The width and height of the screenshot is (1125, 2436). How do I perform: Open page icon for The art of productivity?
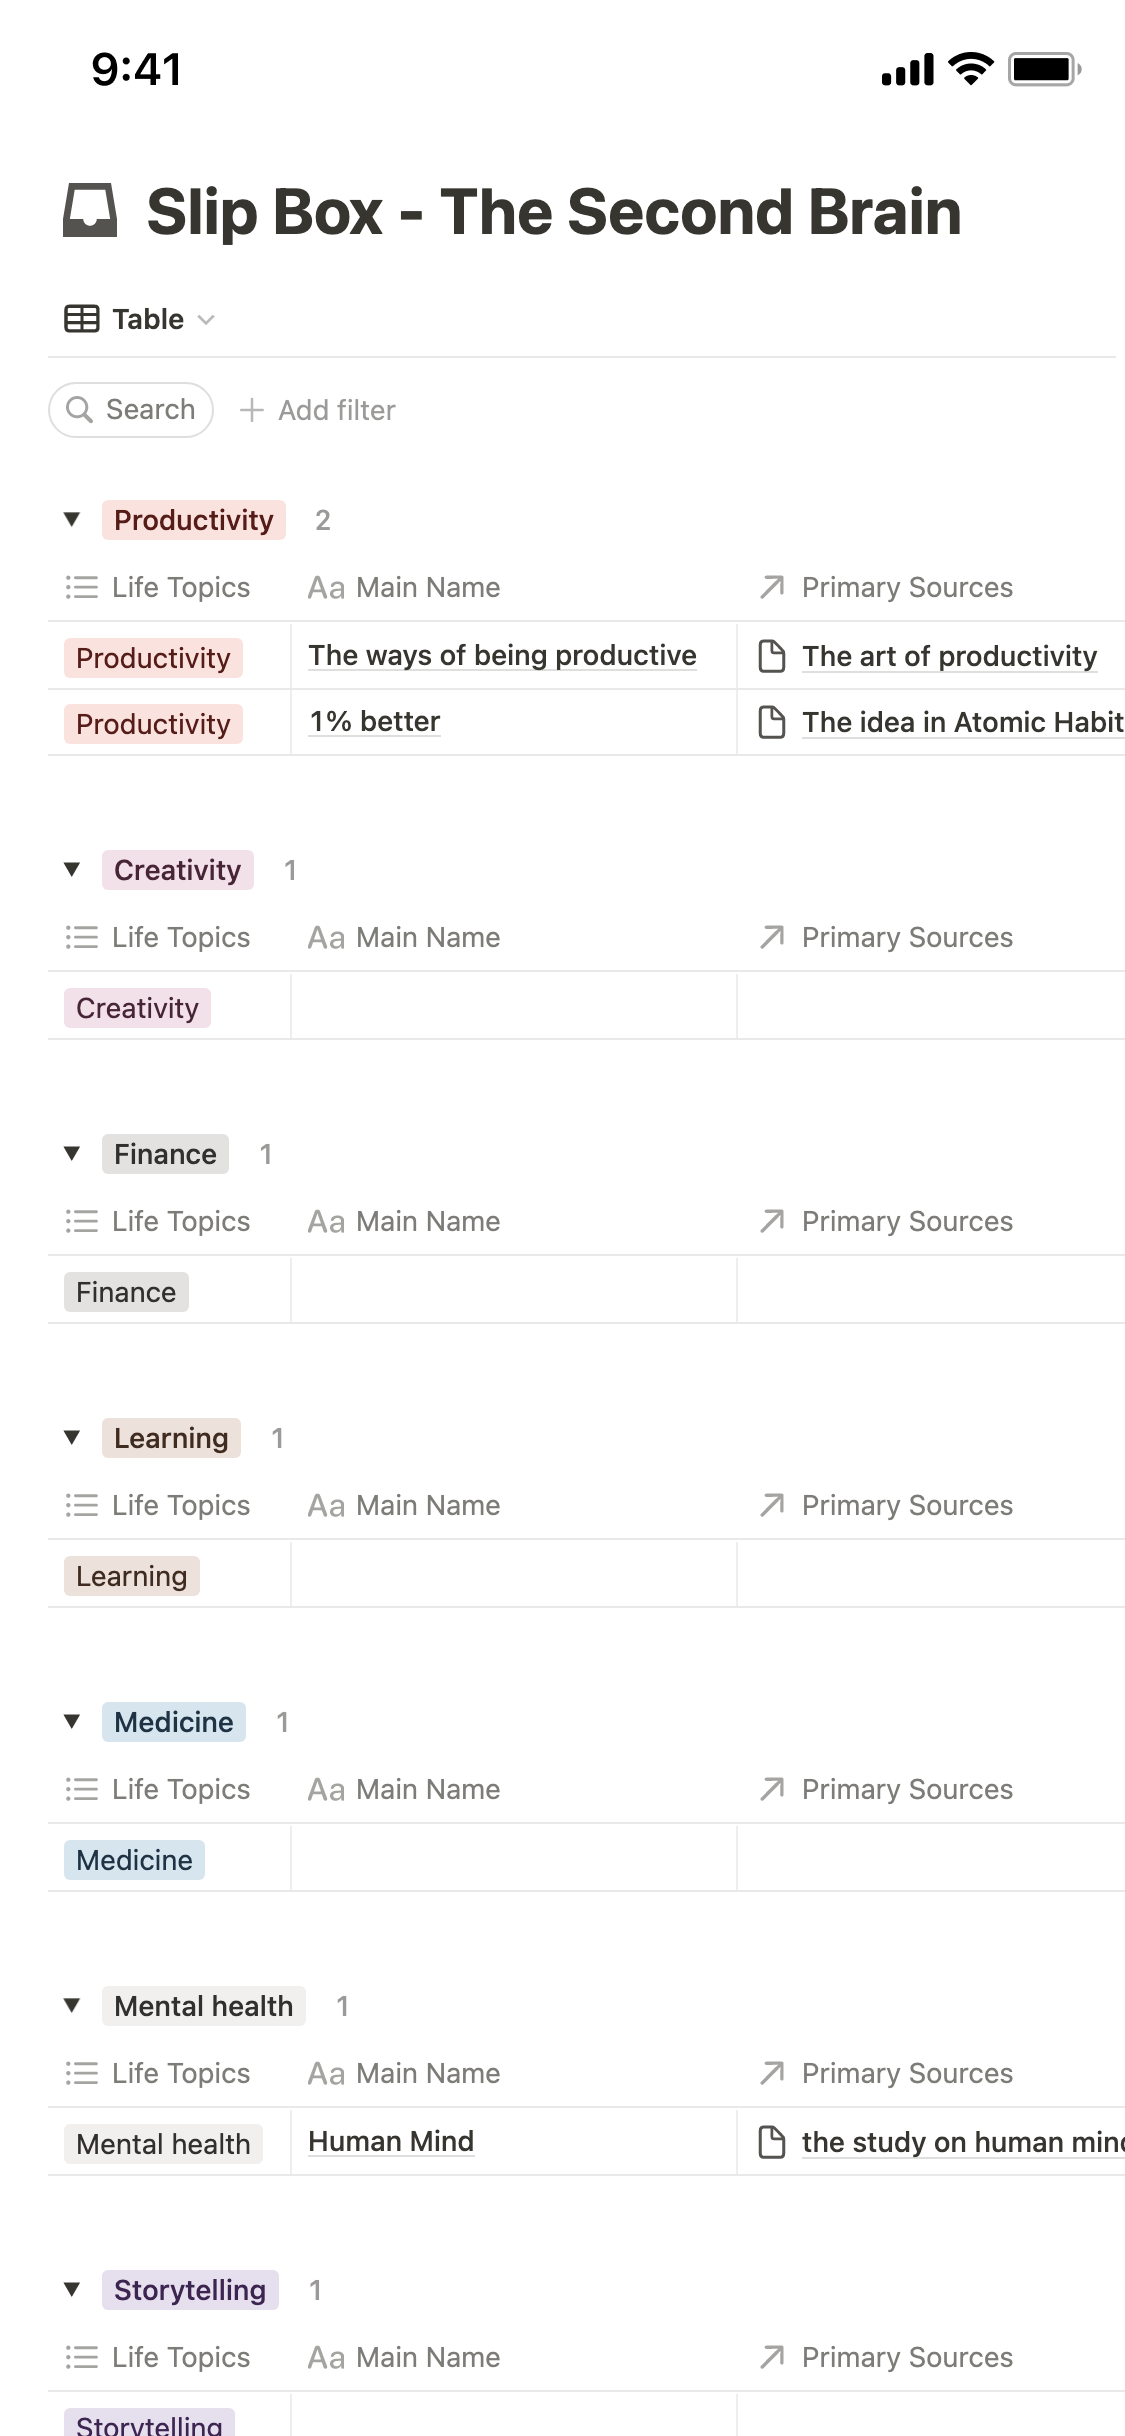tap(772, 656)
